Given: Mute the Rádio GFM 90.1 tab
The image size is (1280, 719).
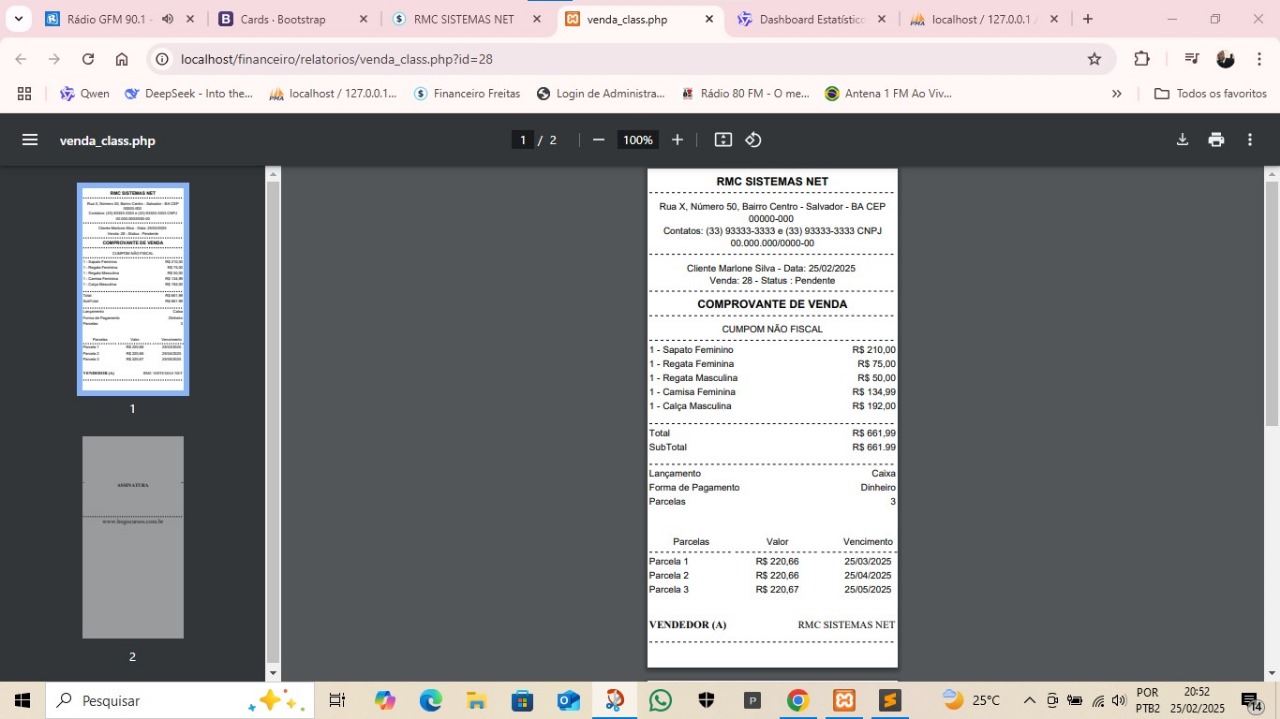Looking at the screenshot, I should (x=167, y=19).
